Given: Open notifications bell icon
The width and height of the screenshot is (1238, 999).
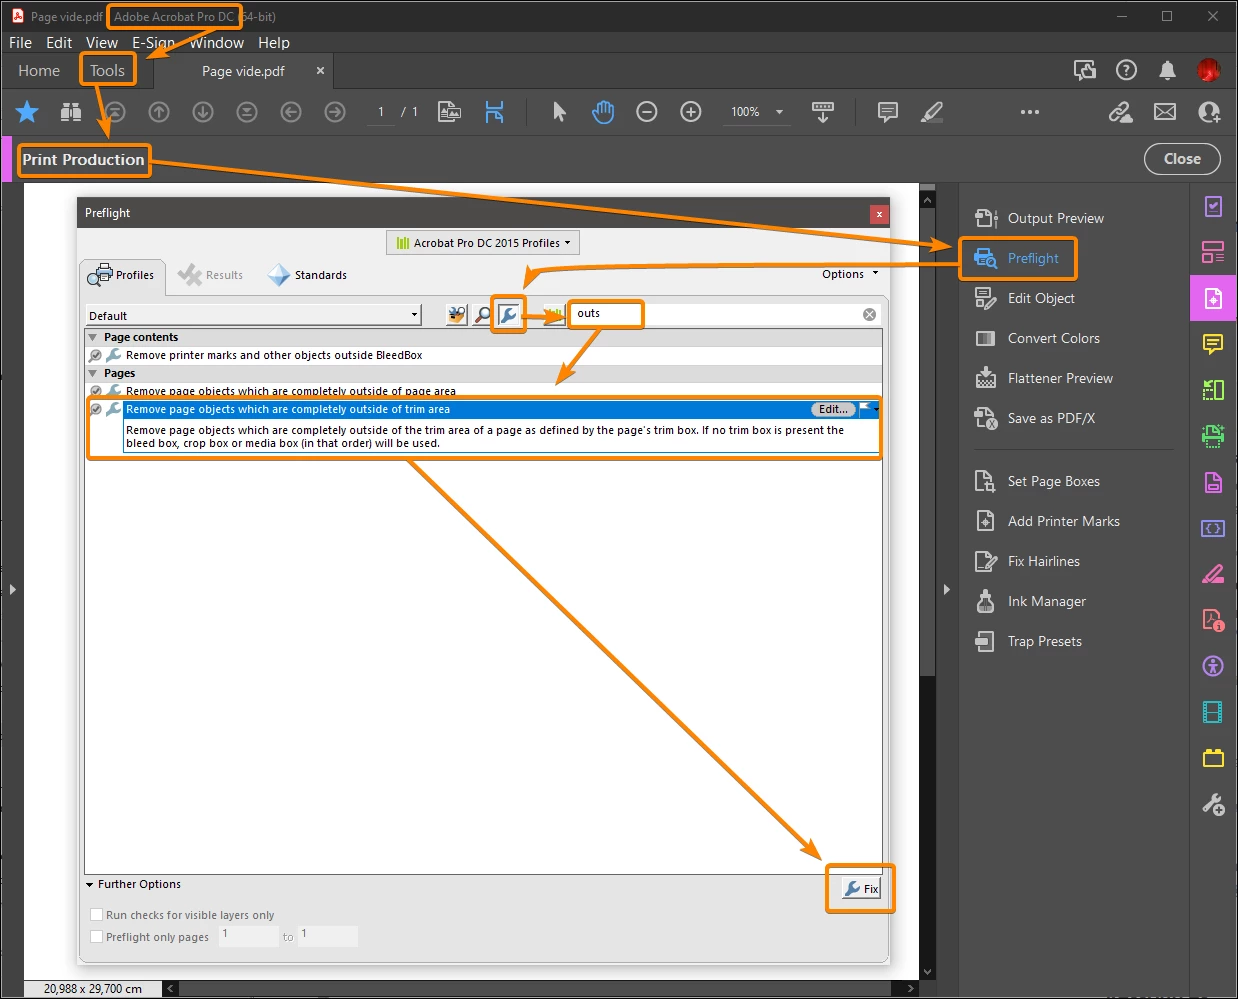Looking at the screenshot, I should pyautogui.click(x=1167, y=70).
